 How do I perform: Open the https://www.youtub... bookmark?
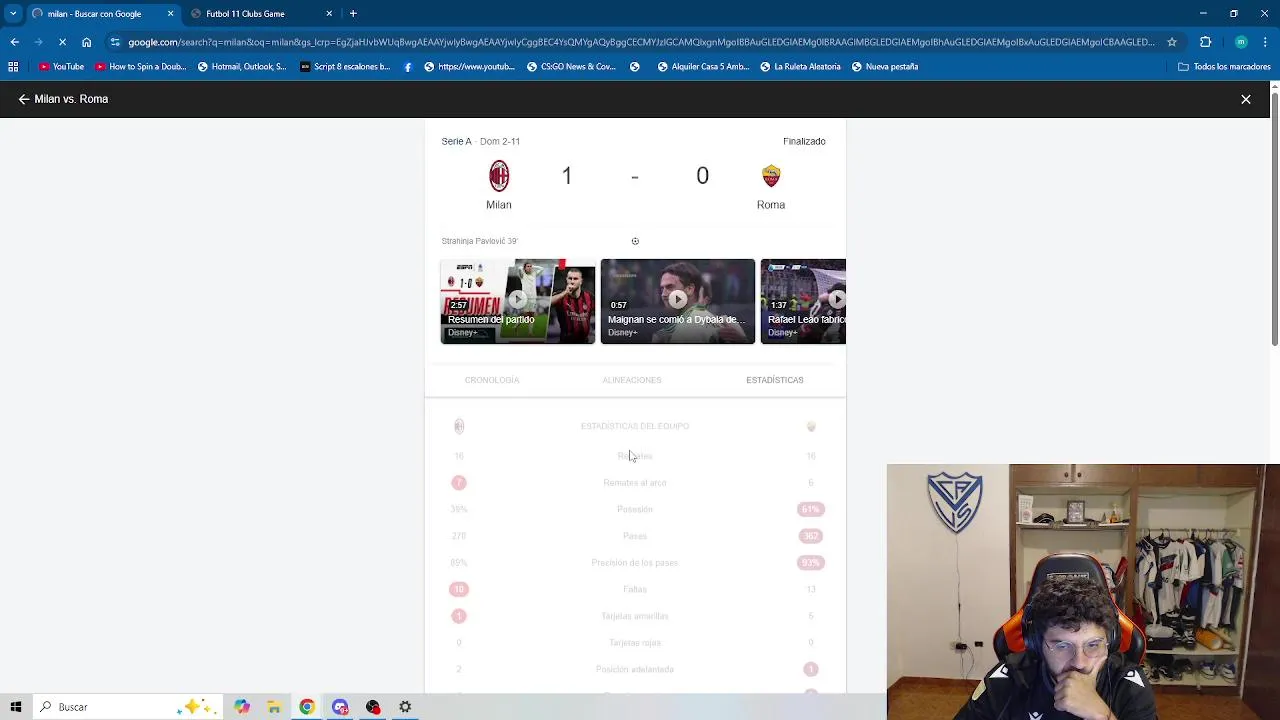[x=469, y=67]
